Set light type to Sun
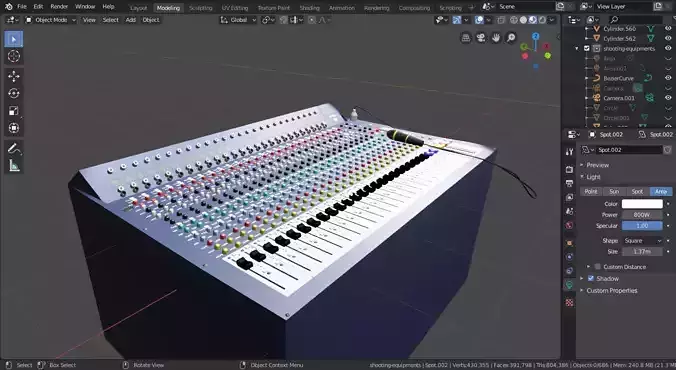The height and width of the screenshot is (370, 676). (x=614, y=191)
